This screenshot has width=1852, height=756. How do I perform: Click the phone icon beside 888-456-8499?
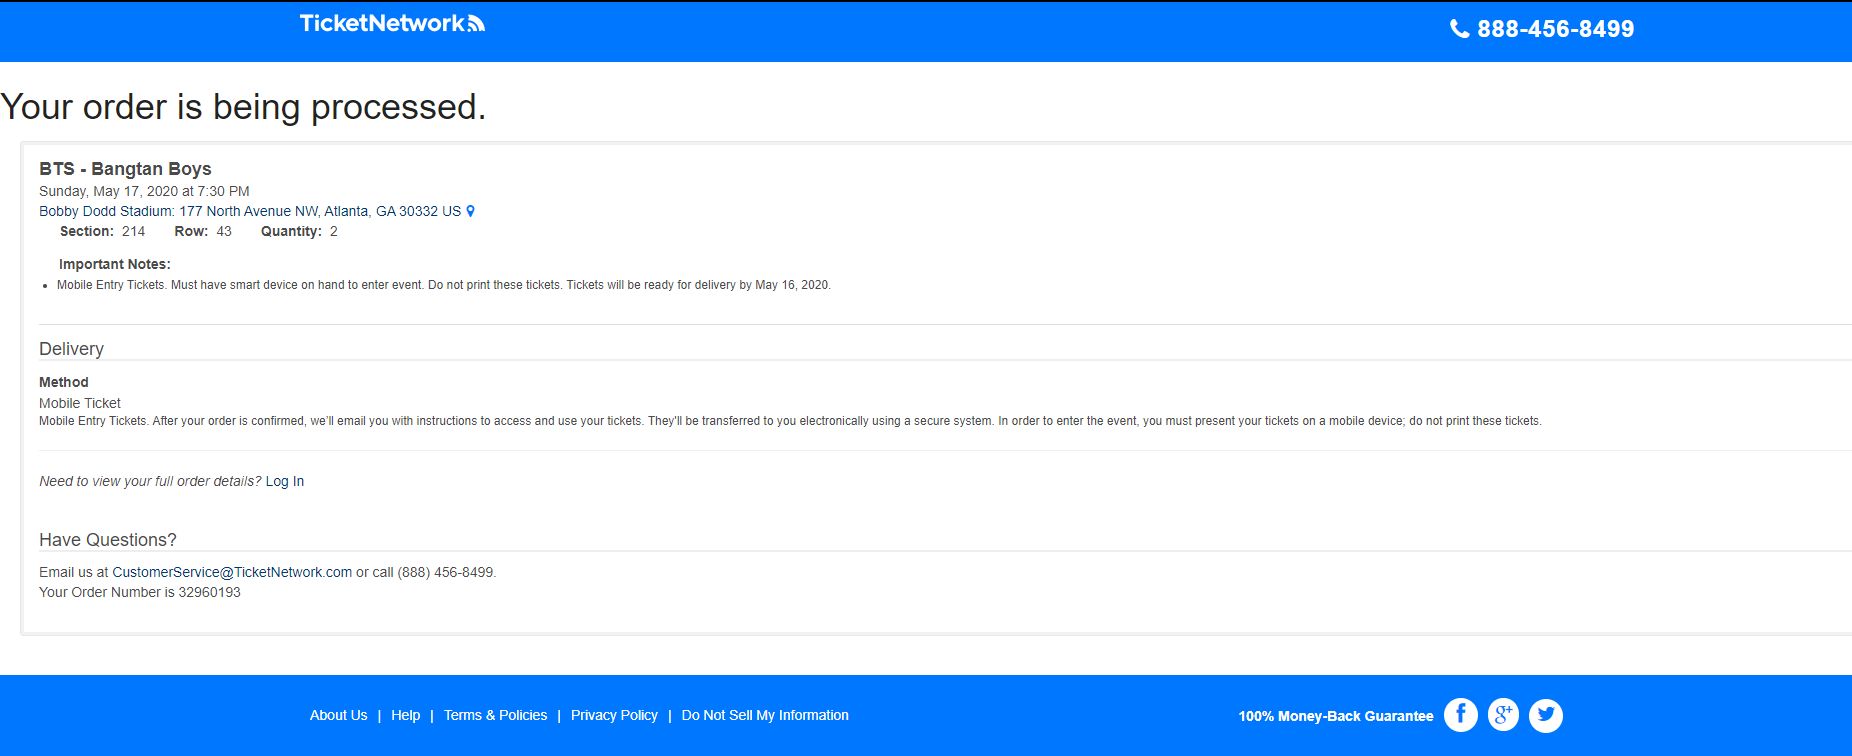click(1460, 29)
